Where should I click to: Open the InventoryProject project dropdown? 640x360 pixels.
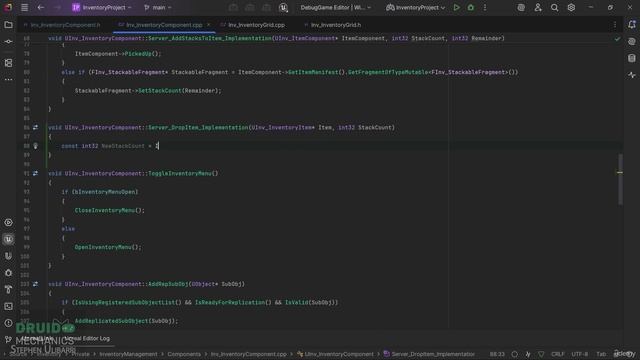(102, 7)
